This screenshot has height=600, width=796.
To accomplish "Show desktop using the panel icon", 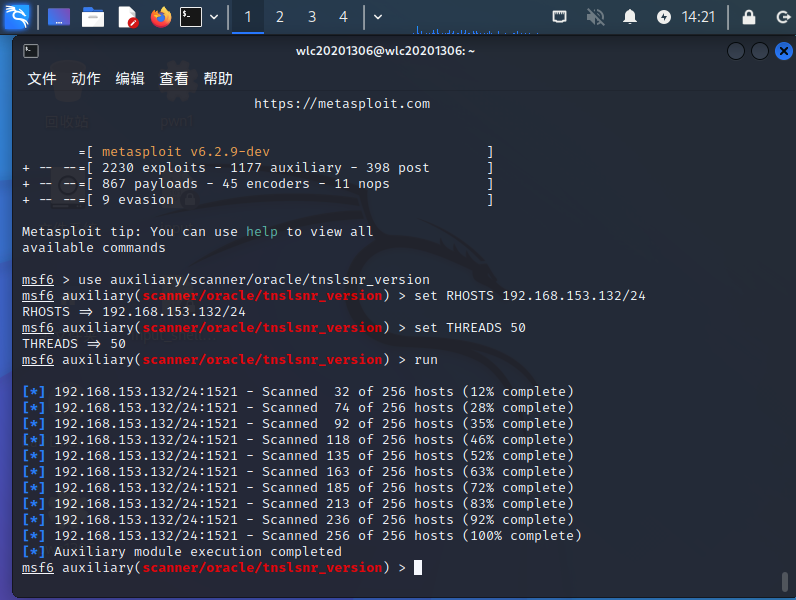I will [x=59, y=17].
